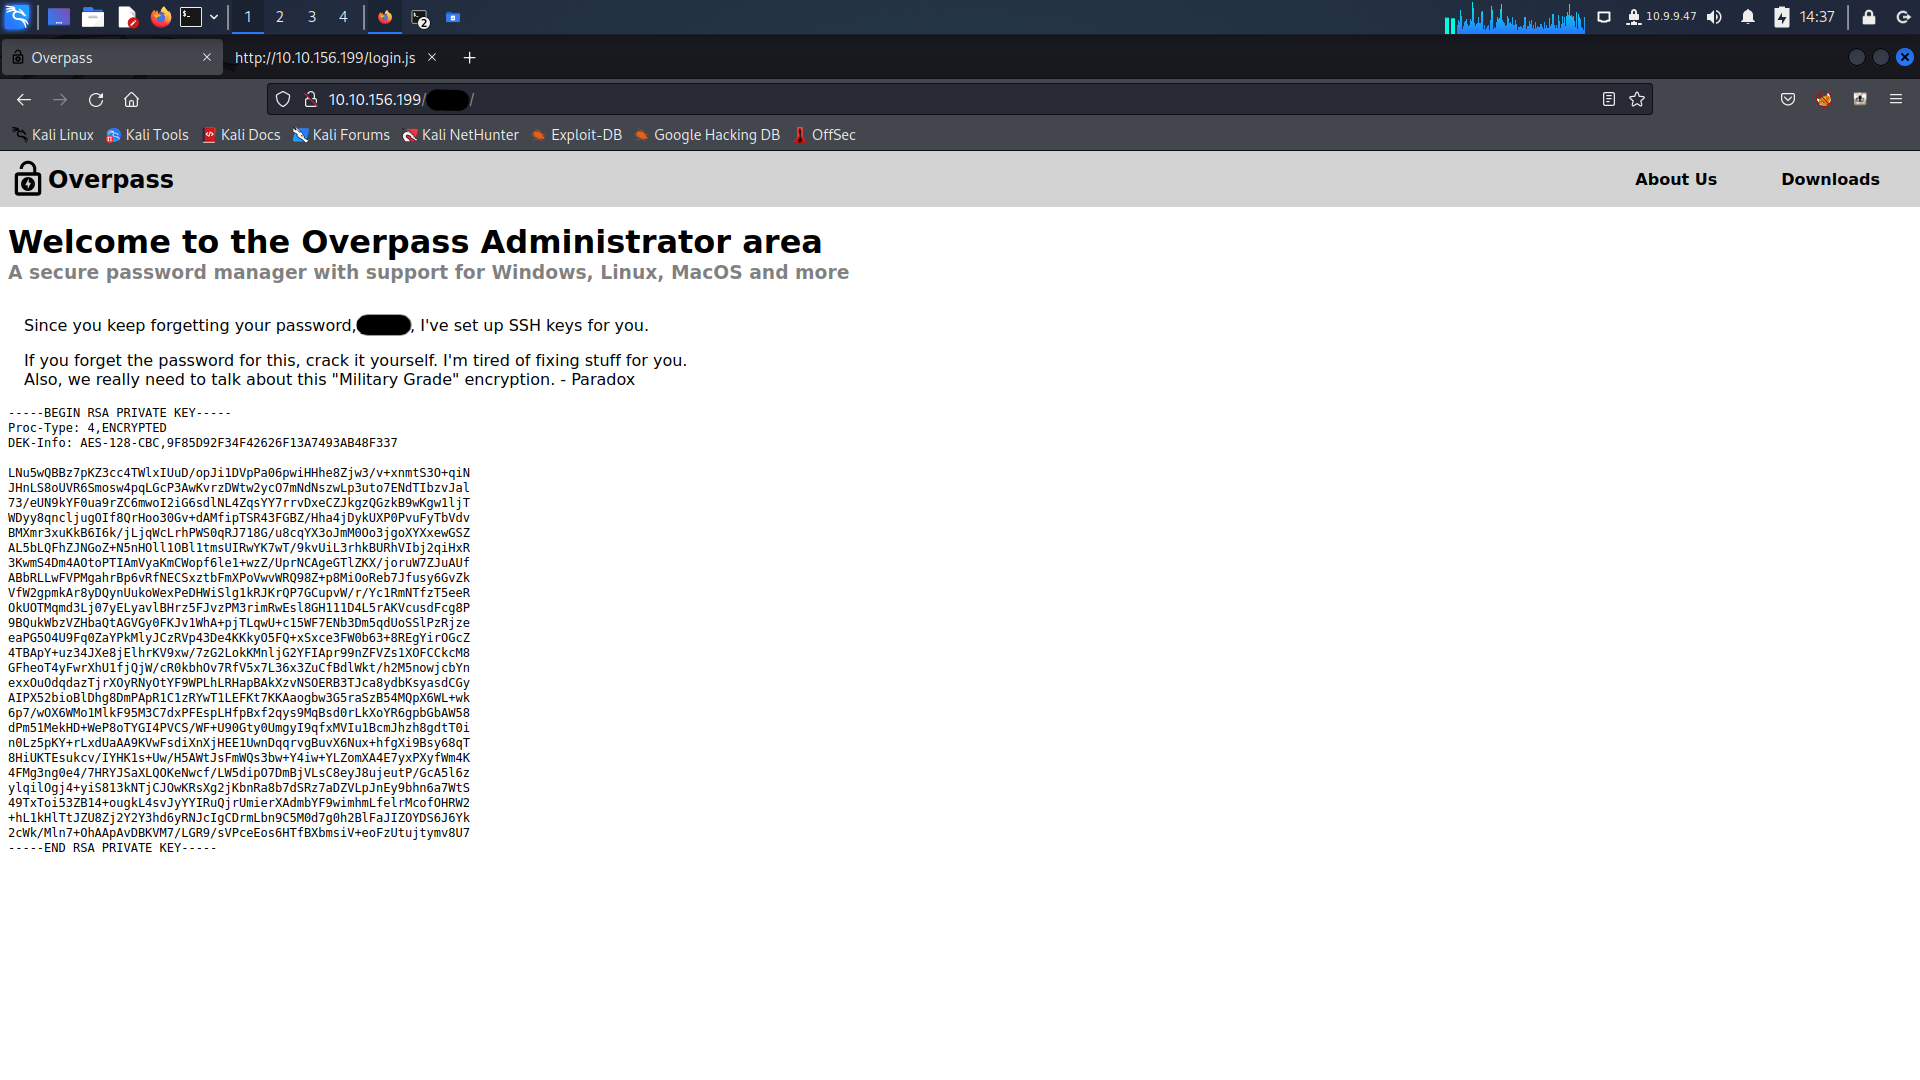This screenshot has height=1080, width=1920.
Task: Launch the text editor from the panel
Action: [127, 17]
